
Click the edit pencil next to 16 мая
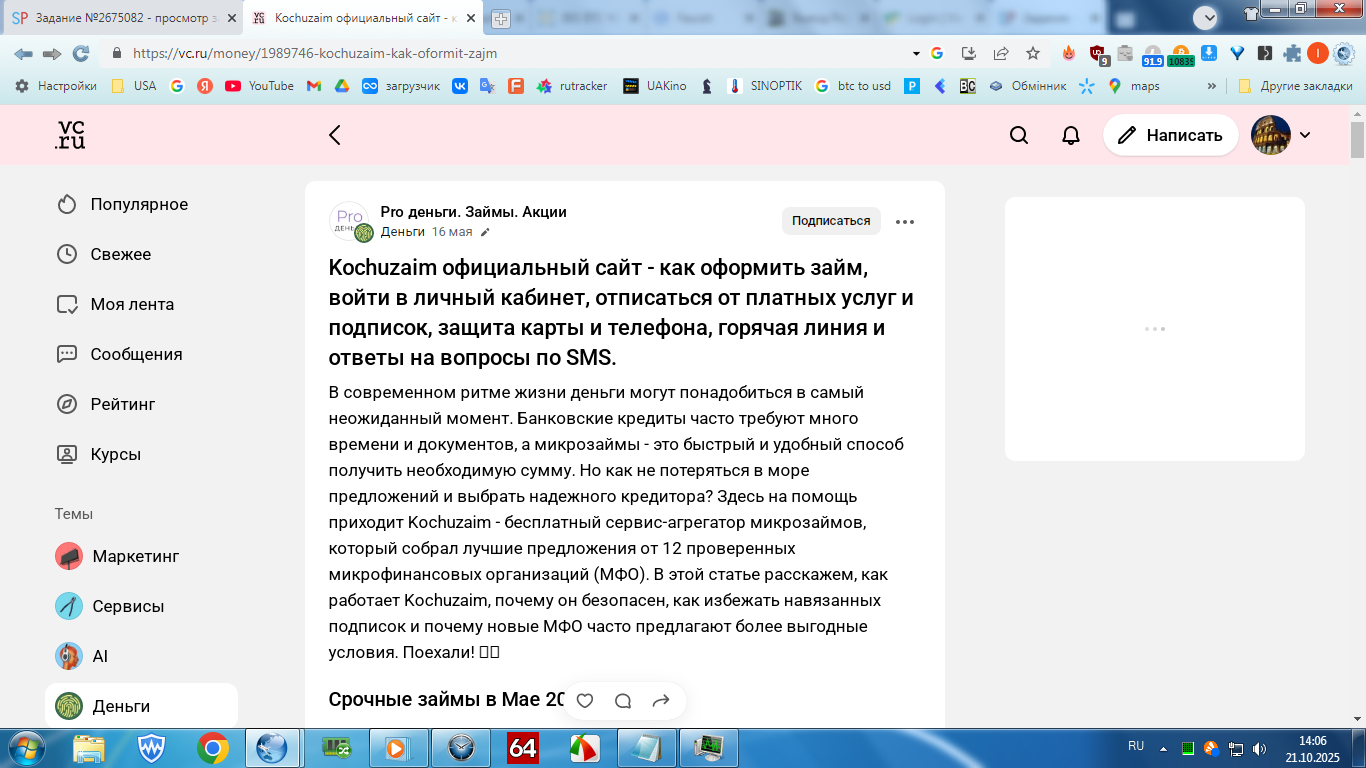click(486, 232)
